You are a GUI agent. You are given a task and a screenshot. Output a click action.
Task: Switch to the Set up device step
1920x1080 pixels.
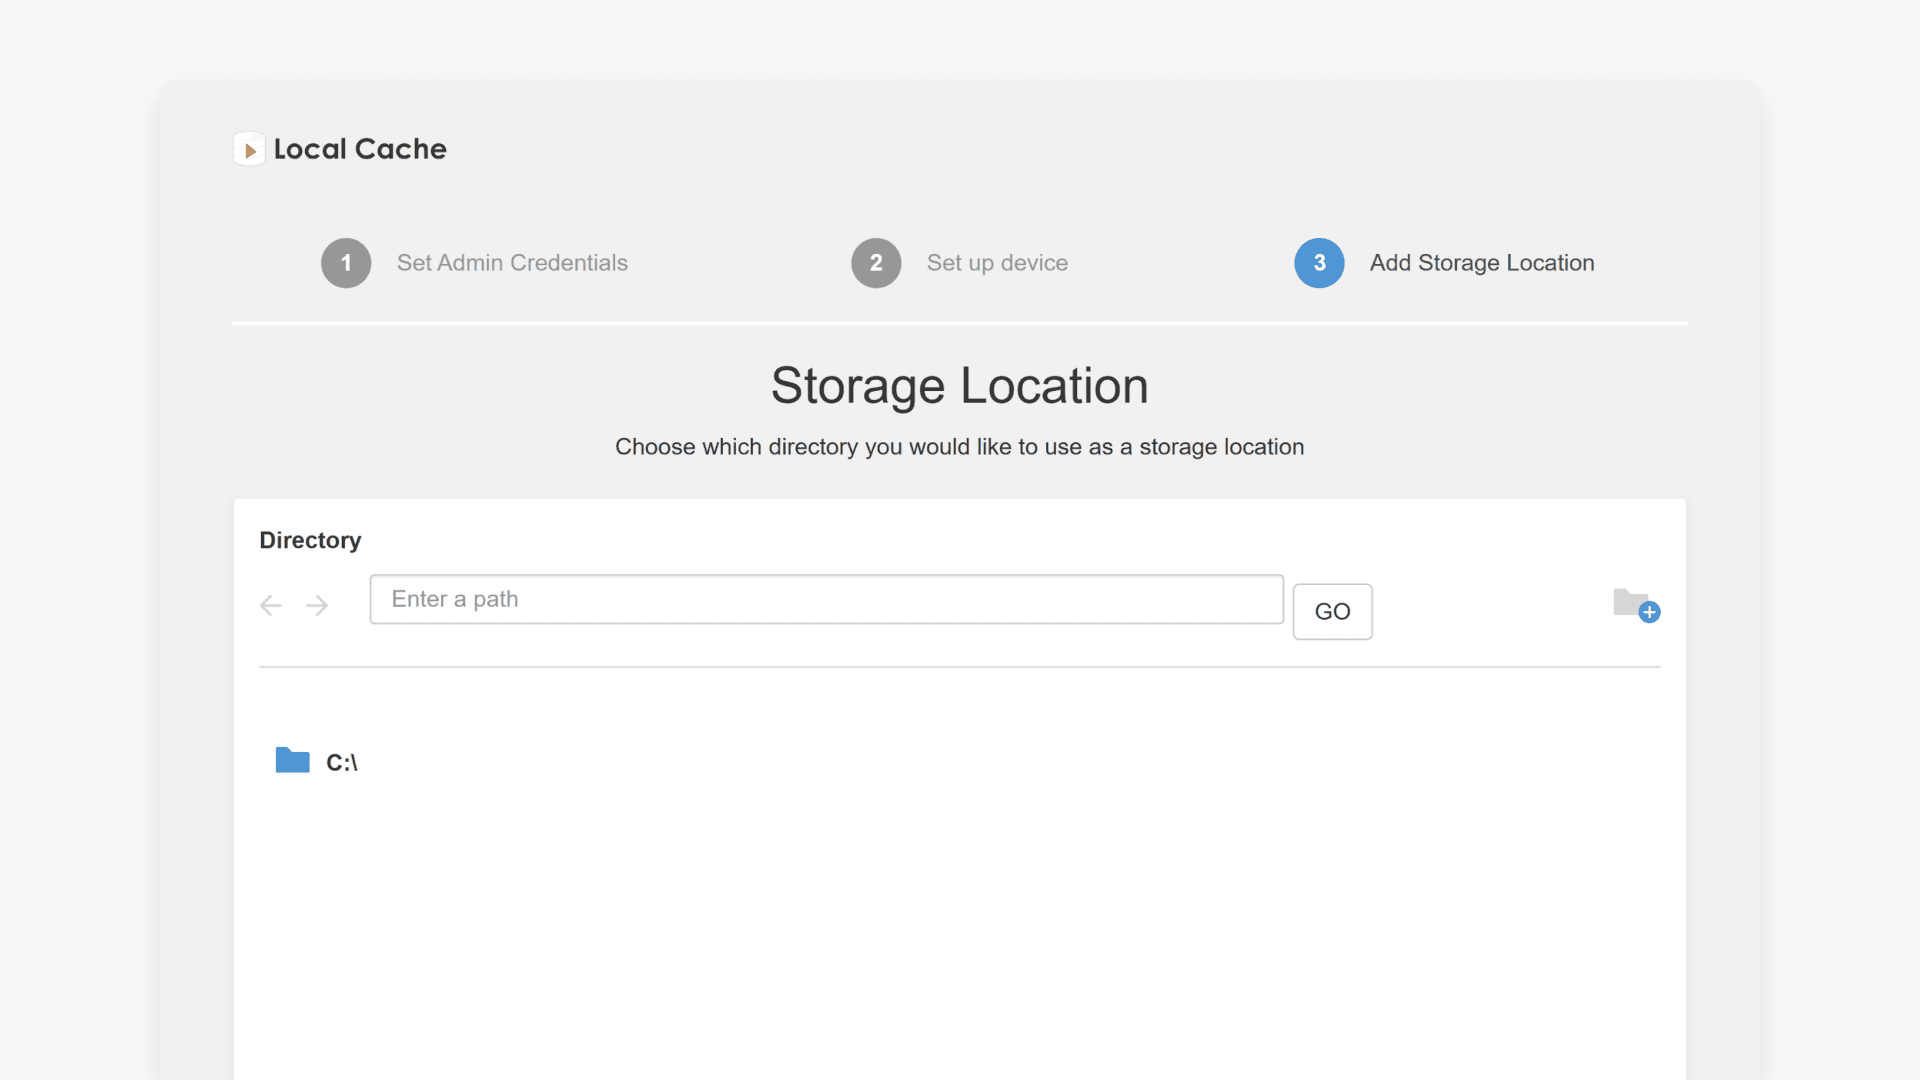click(997, 263)
